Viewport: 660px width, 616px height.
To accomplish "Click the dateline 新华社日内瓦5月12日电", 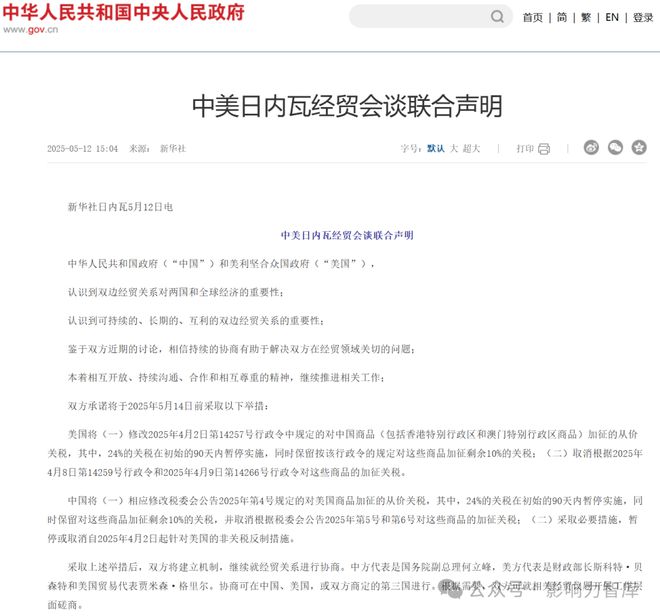I will point(120,207).
